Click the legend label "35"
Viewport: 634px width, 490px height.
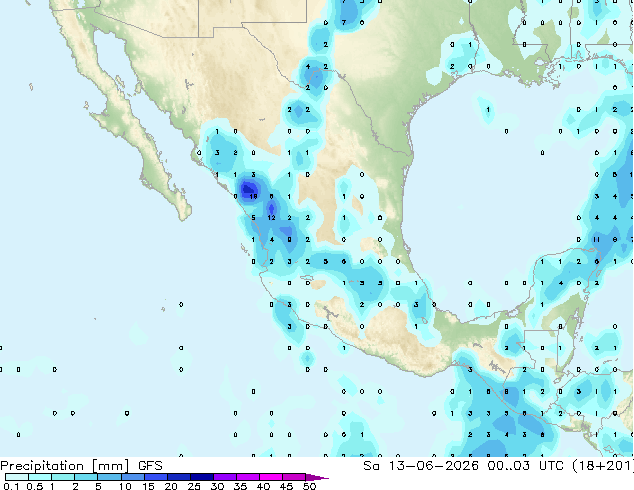coord(240,486)
